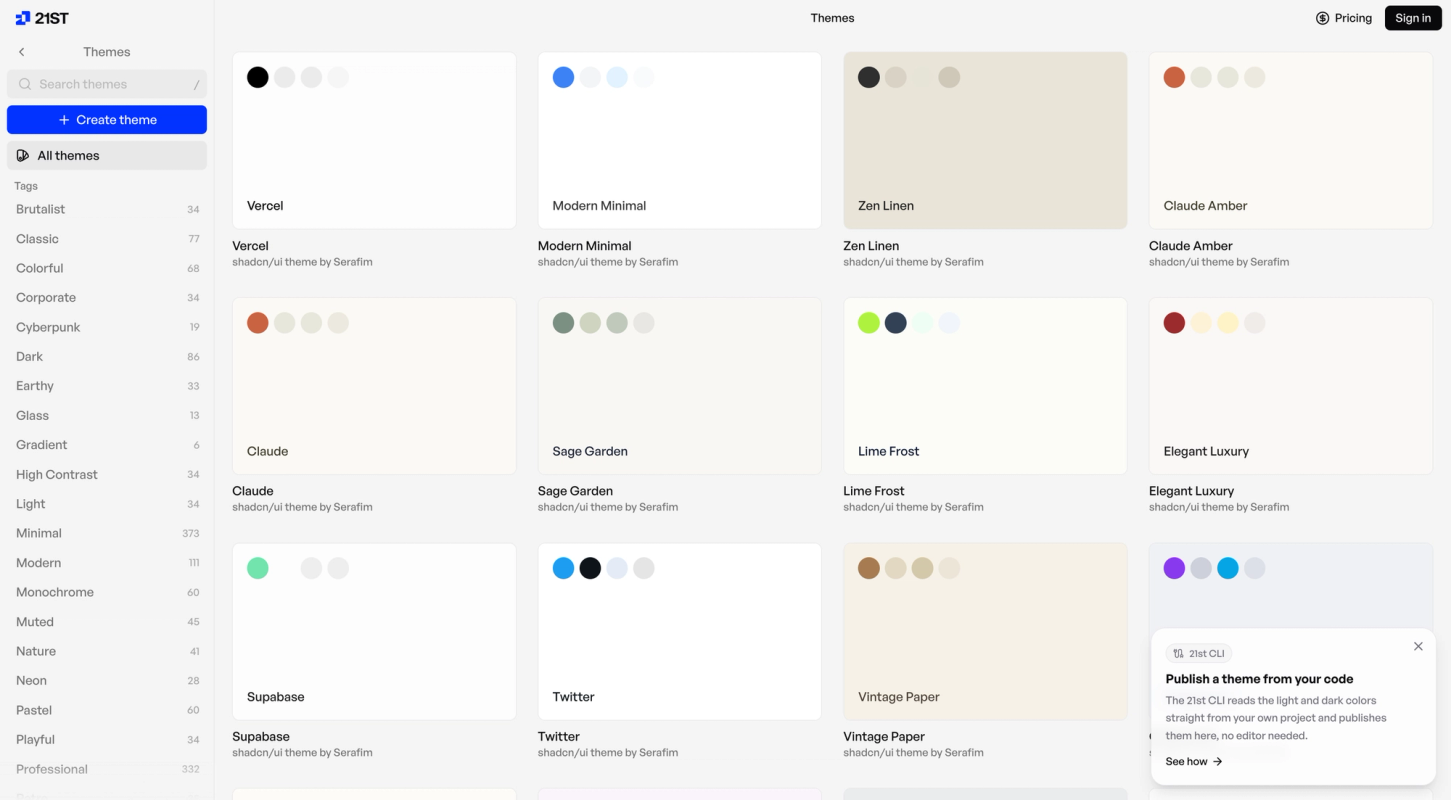The height and width of the screenshot is (800, 1451).
Task: Click the mint green swatch on Supabase card
Action: 258,568
